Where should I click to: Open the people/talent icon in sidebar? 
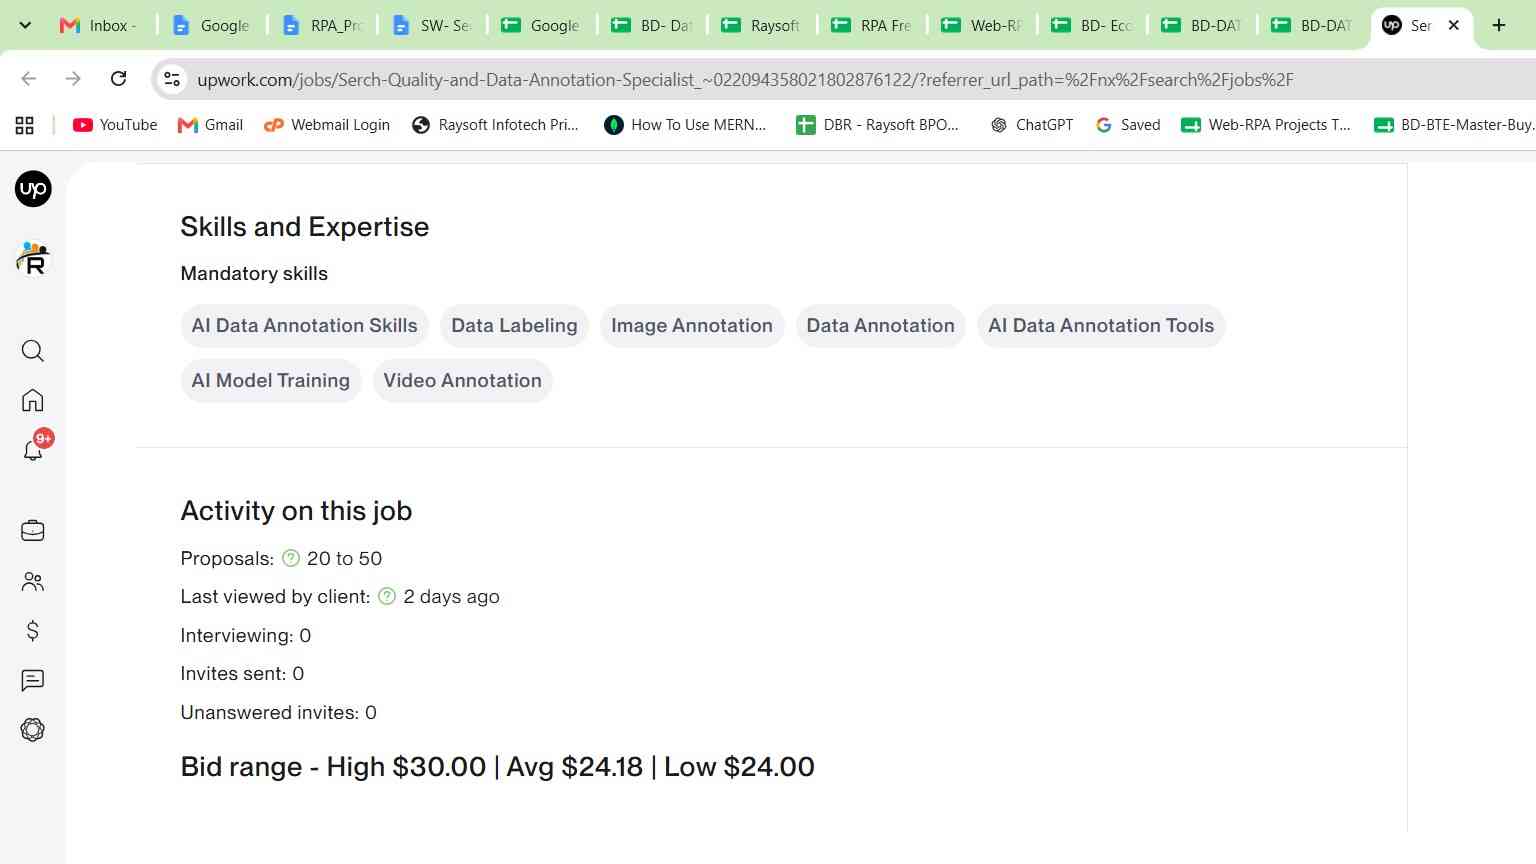(x=33, y=581)
